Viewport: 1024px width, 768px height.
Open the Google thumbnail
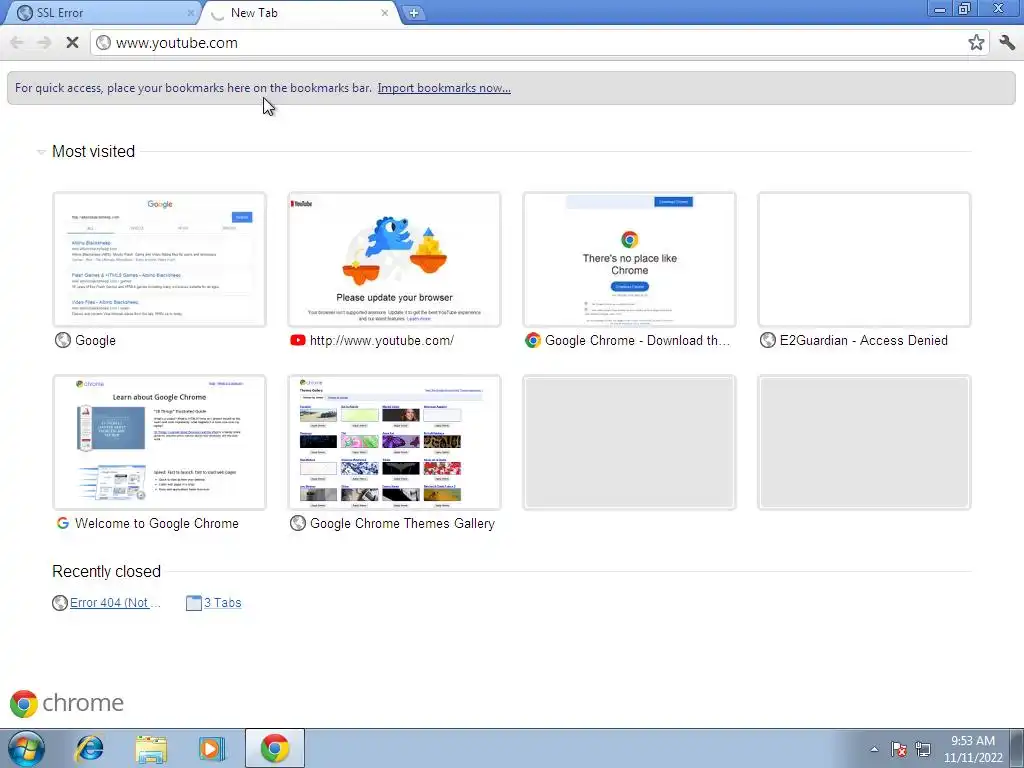159,259
